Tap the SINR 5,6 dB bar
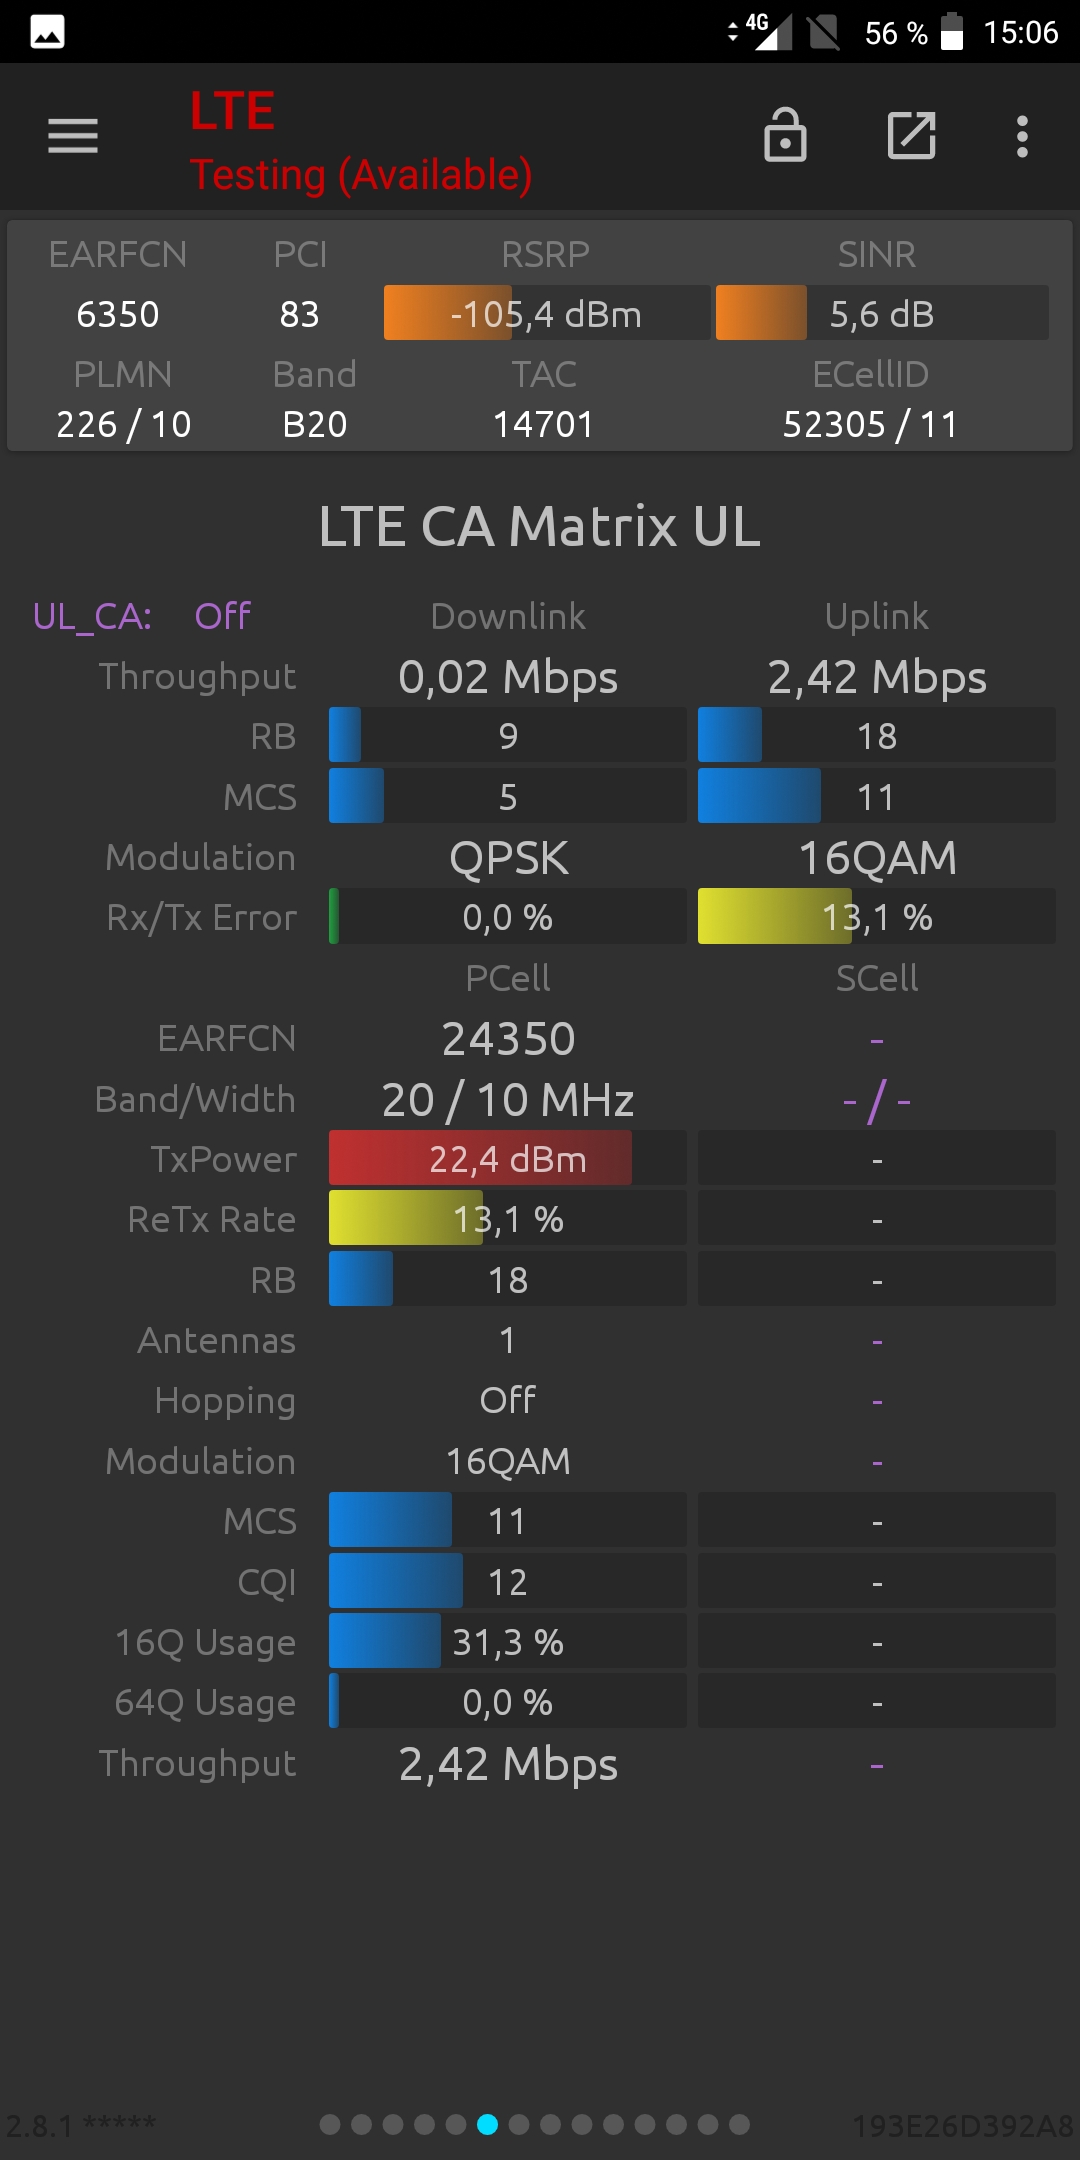The image size is (1080, 2160). pyautogui.click(x=882, y=313)
